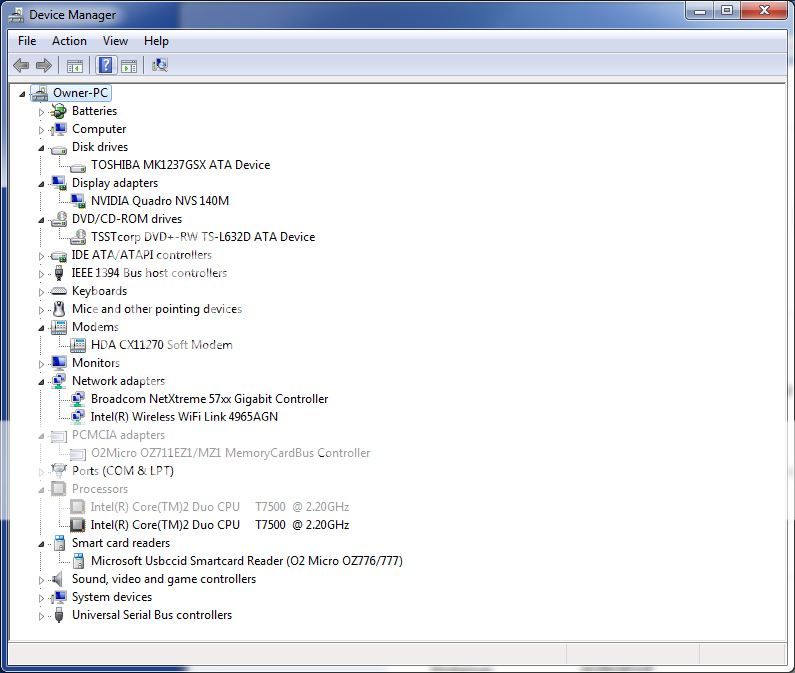
Task: Close the Device Manager window
Action: tap(765, 10)
